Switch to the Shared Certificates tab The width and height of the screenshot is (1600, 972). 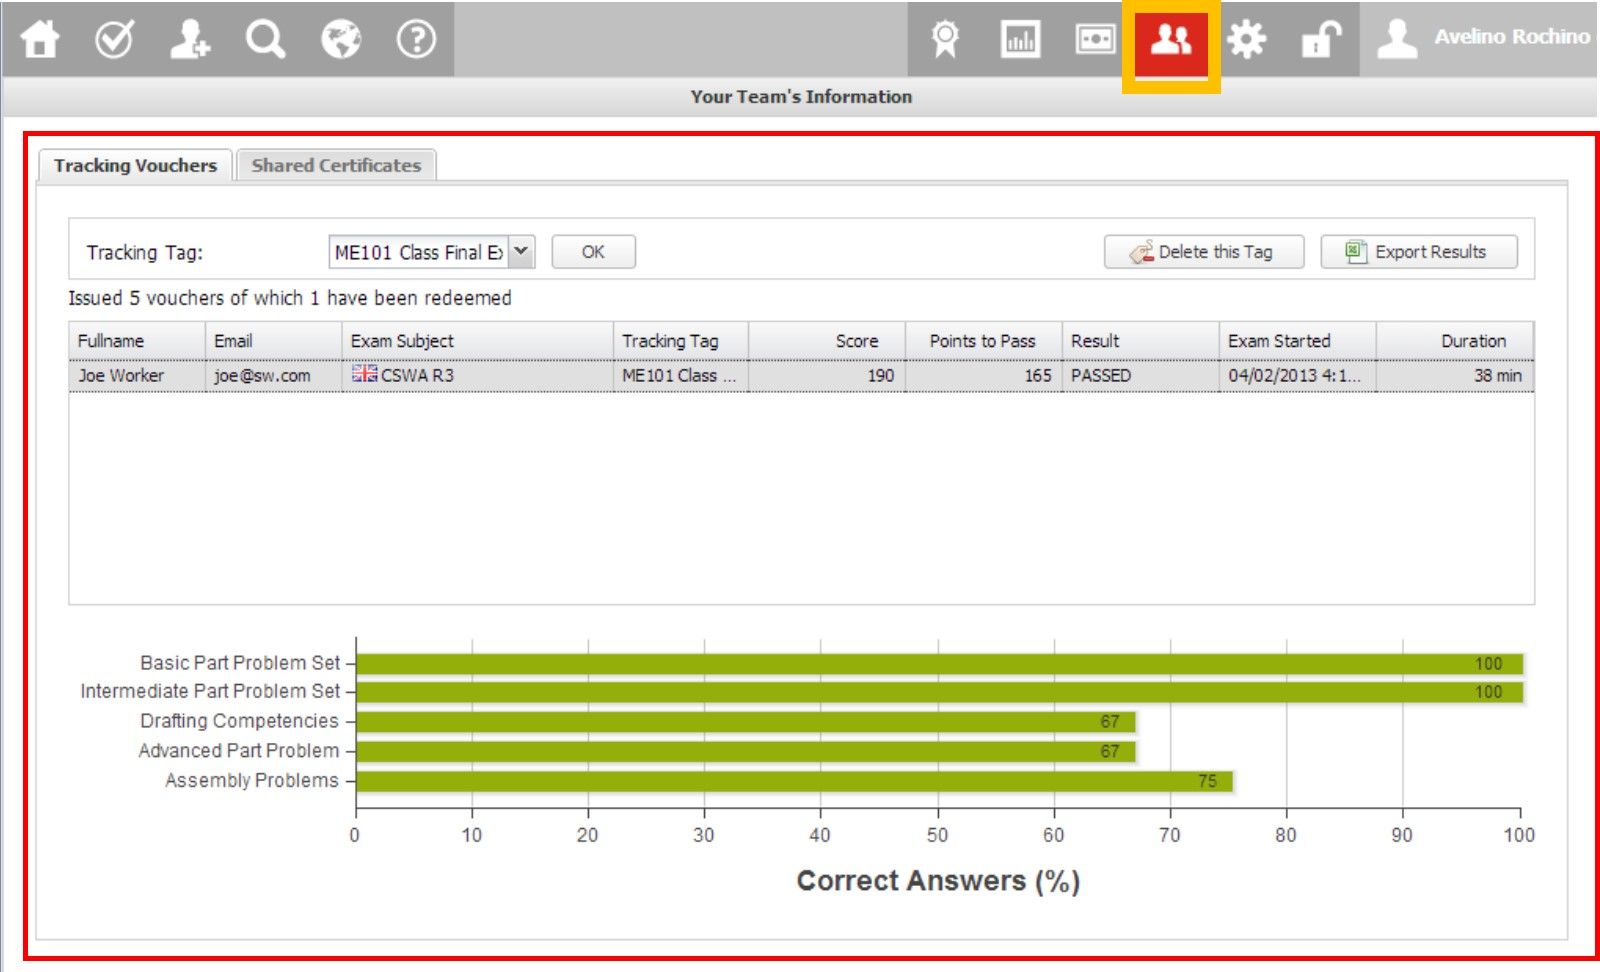pyautogui.click(x=335, y=165)
